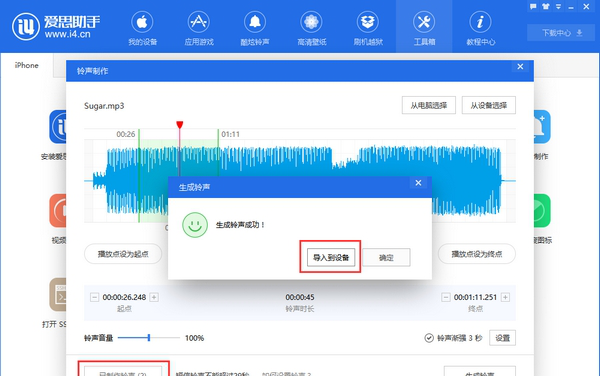Click 确定 in the success dialog
This screenshot has height=391, width=600.
(x=386, y=257)
